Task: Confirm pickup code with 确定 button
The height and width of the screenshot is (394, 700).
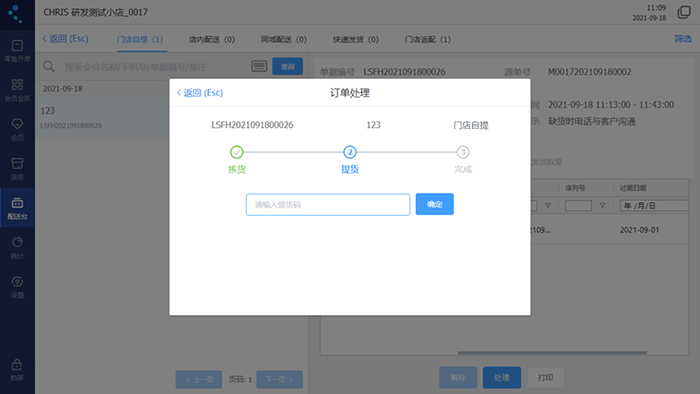Action: tap(434, 204)
